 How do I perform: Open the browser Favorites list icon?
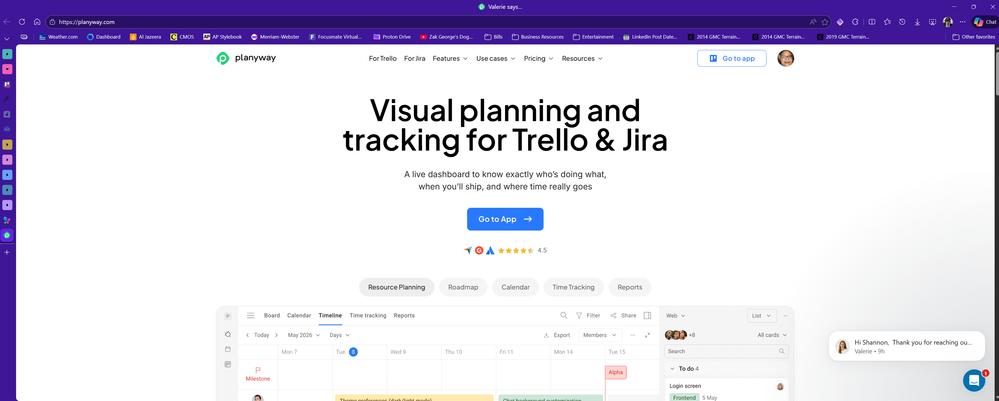(x=887, y=22)
